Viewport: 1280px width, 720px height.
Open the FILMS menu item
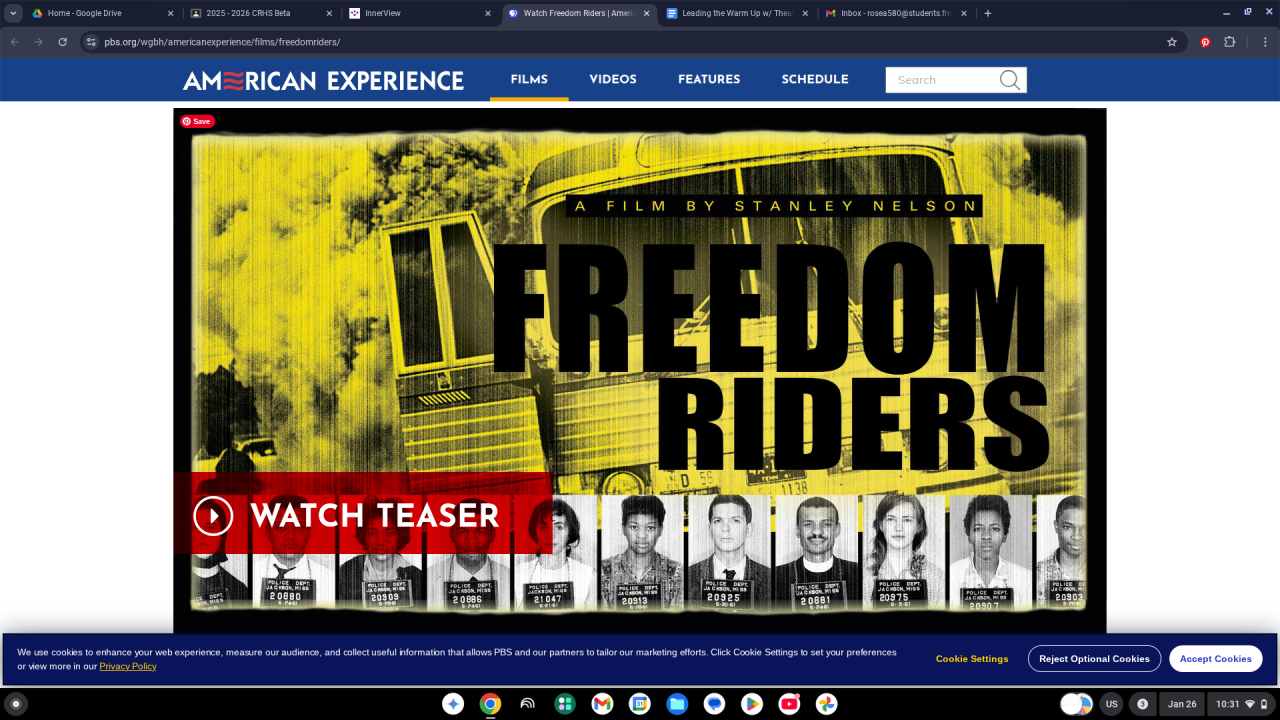[x=529, y=79]
